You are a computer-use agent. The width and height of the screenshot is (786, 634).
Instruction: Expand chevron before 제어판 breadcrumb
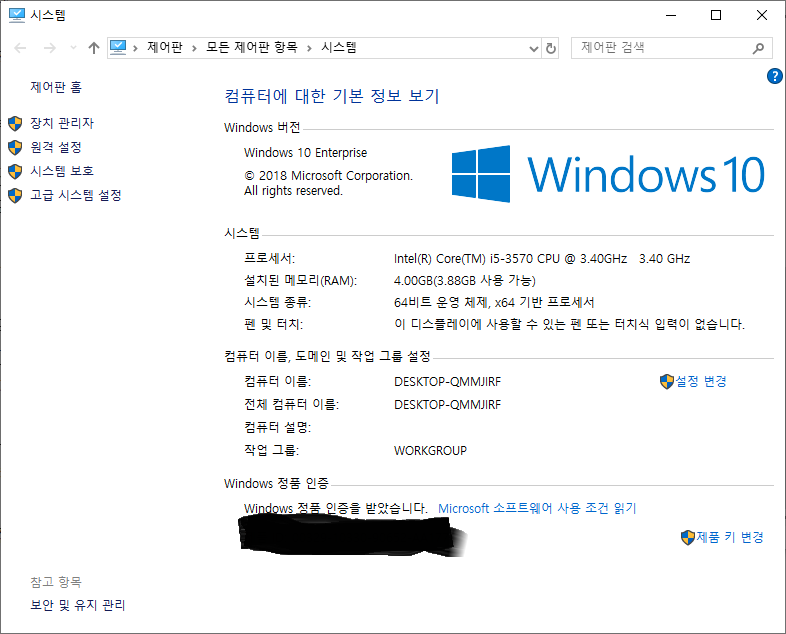(x=135, y=48)
